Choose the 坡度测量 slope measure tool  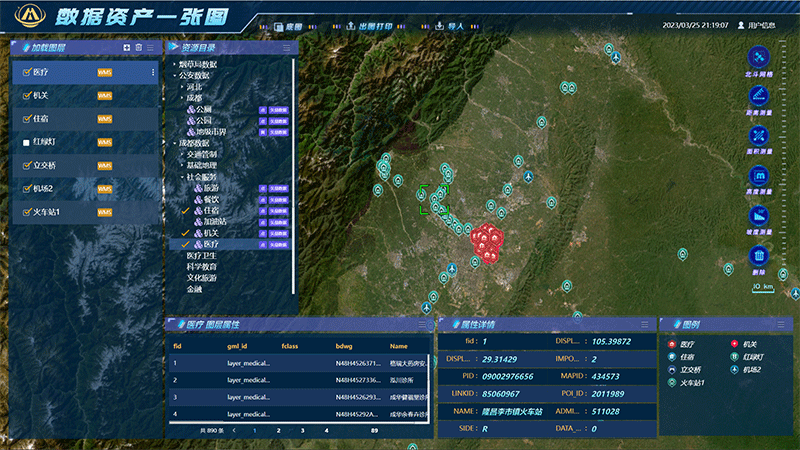[x=759, y=215]
